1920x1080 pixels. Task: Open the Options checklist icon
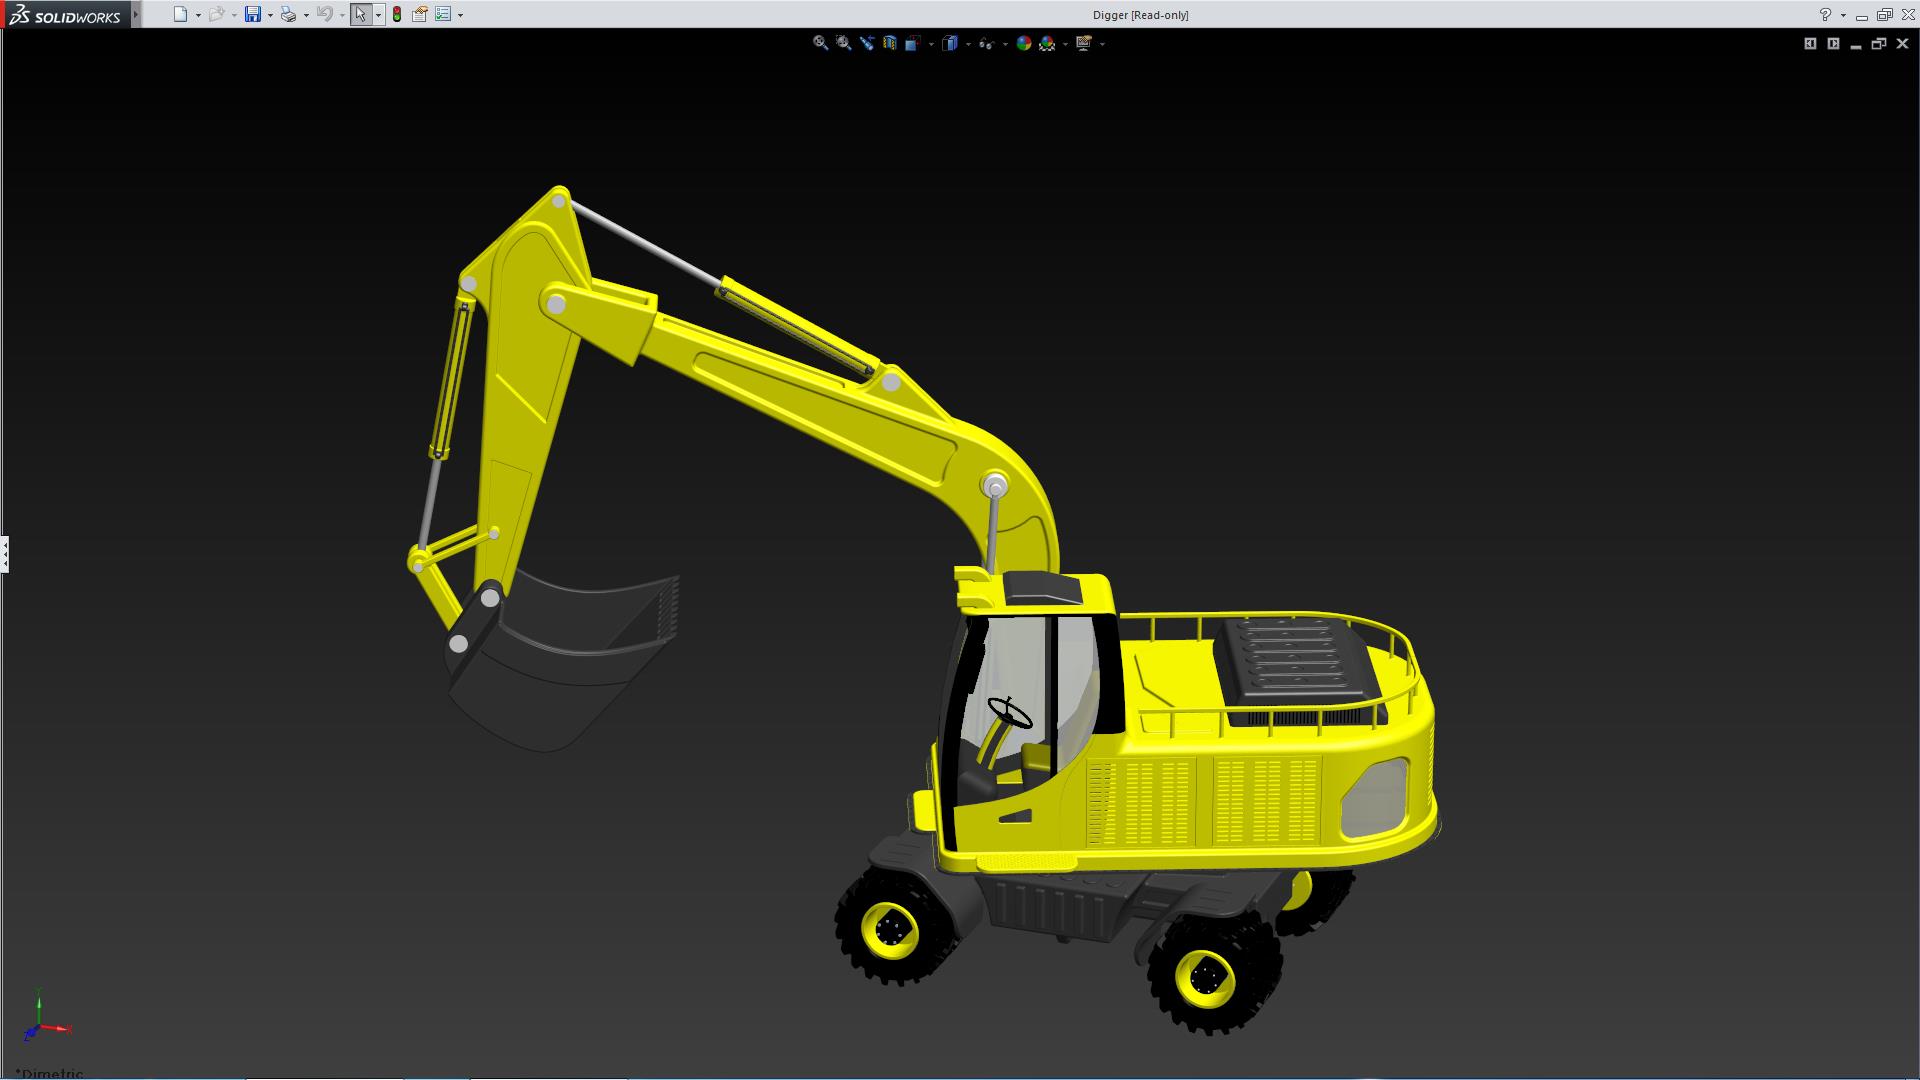pyautogui.click(x=443, y=14)
